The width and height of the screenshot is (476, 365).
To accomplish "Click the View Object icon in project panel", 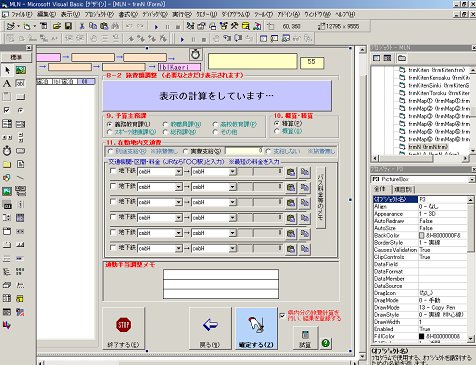I will point(387,58).
